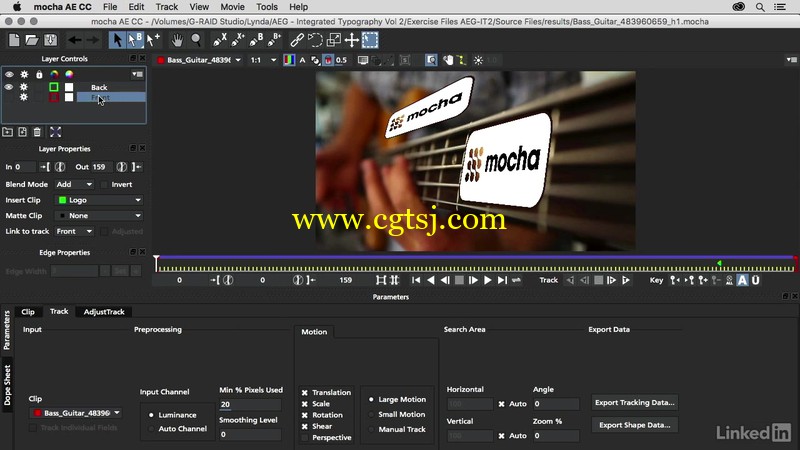Click the Back layer green outline color
The image size is (800, 450).
(x=54, y=87)
